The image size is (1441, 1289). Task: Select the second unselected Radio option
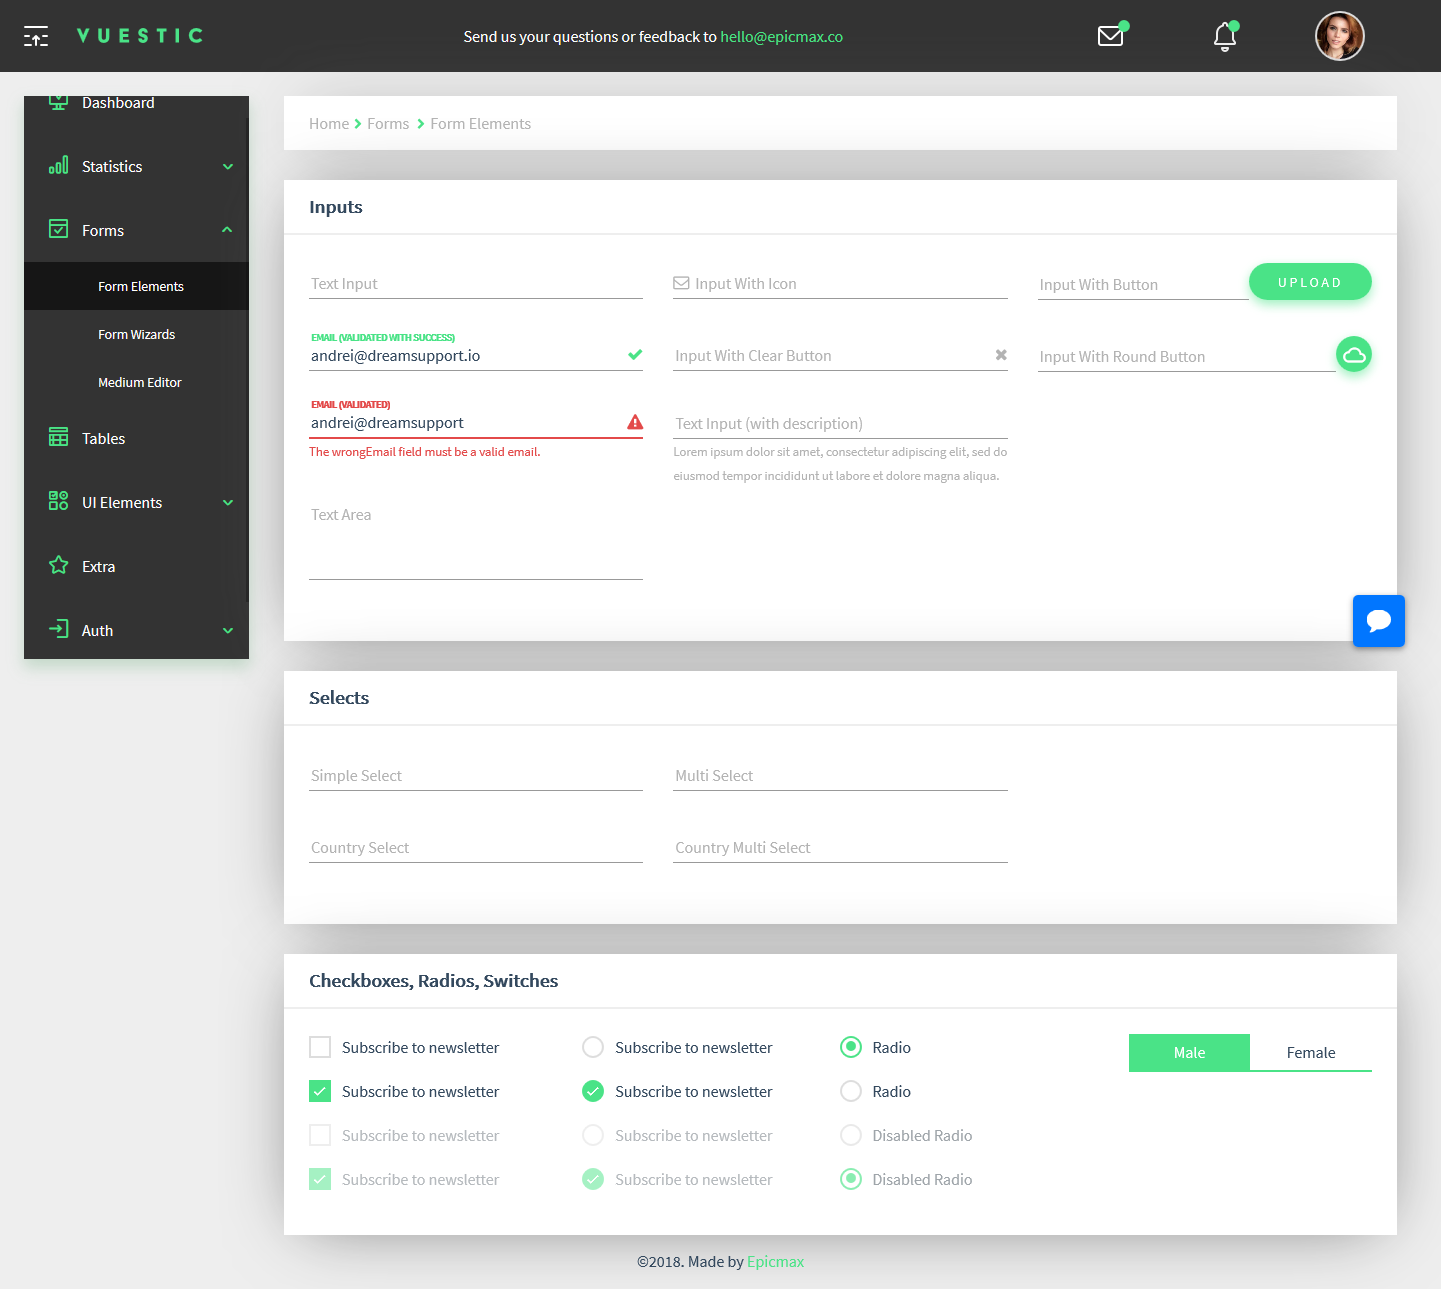(851, 1091)
